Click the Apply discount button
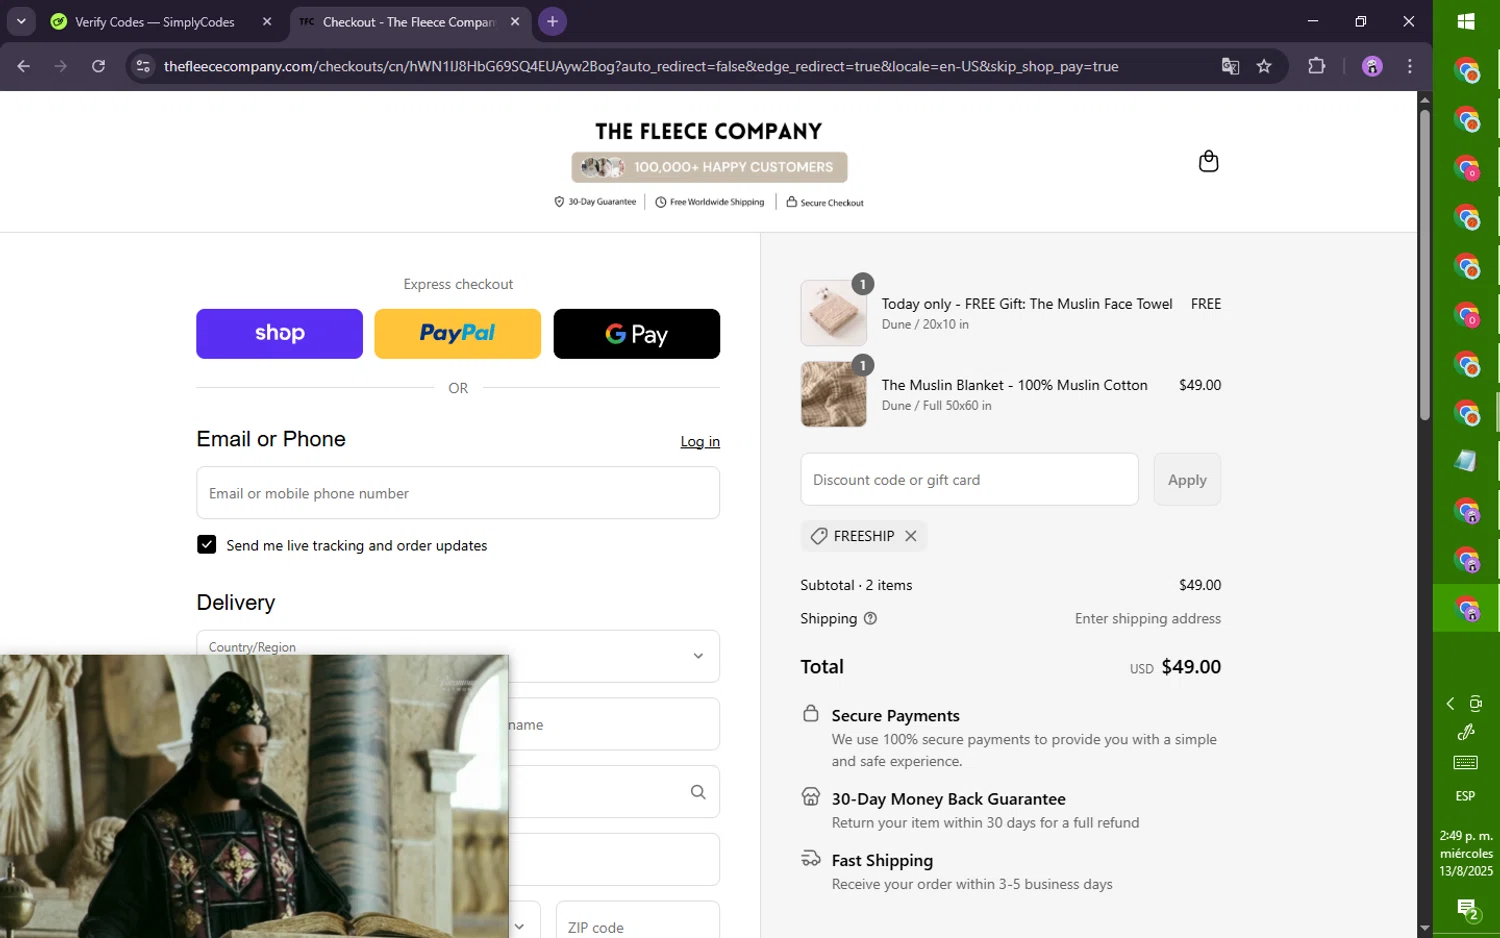This screenshot has width=1500, height=938. (x=1187, y=480)
